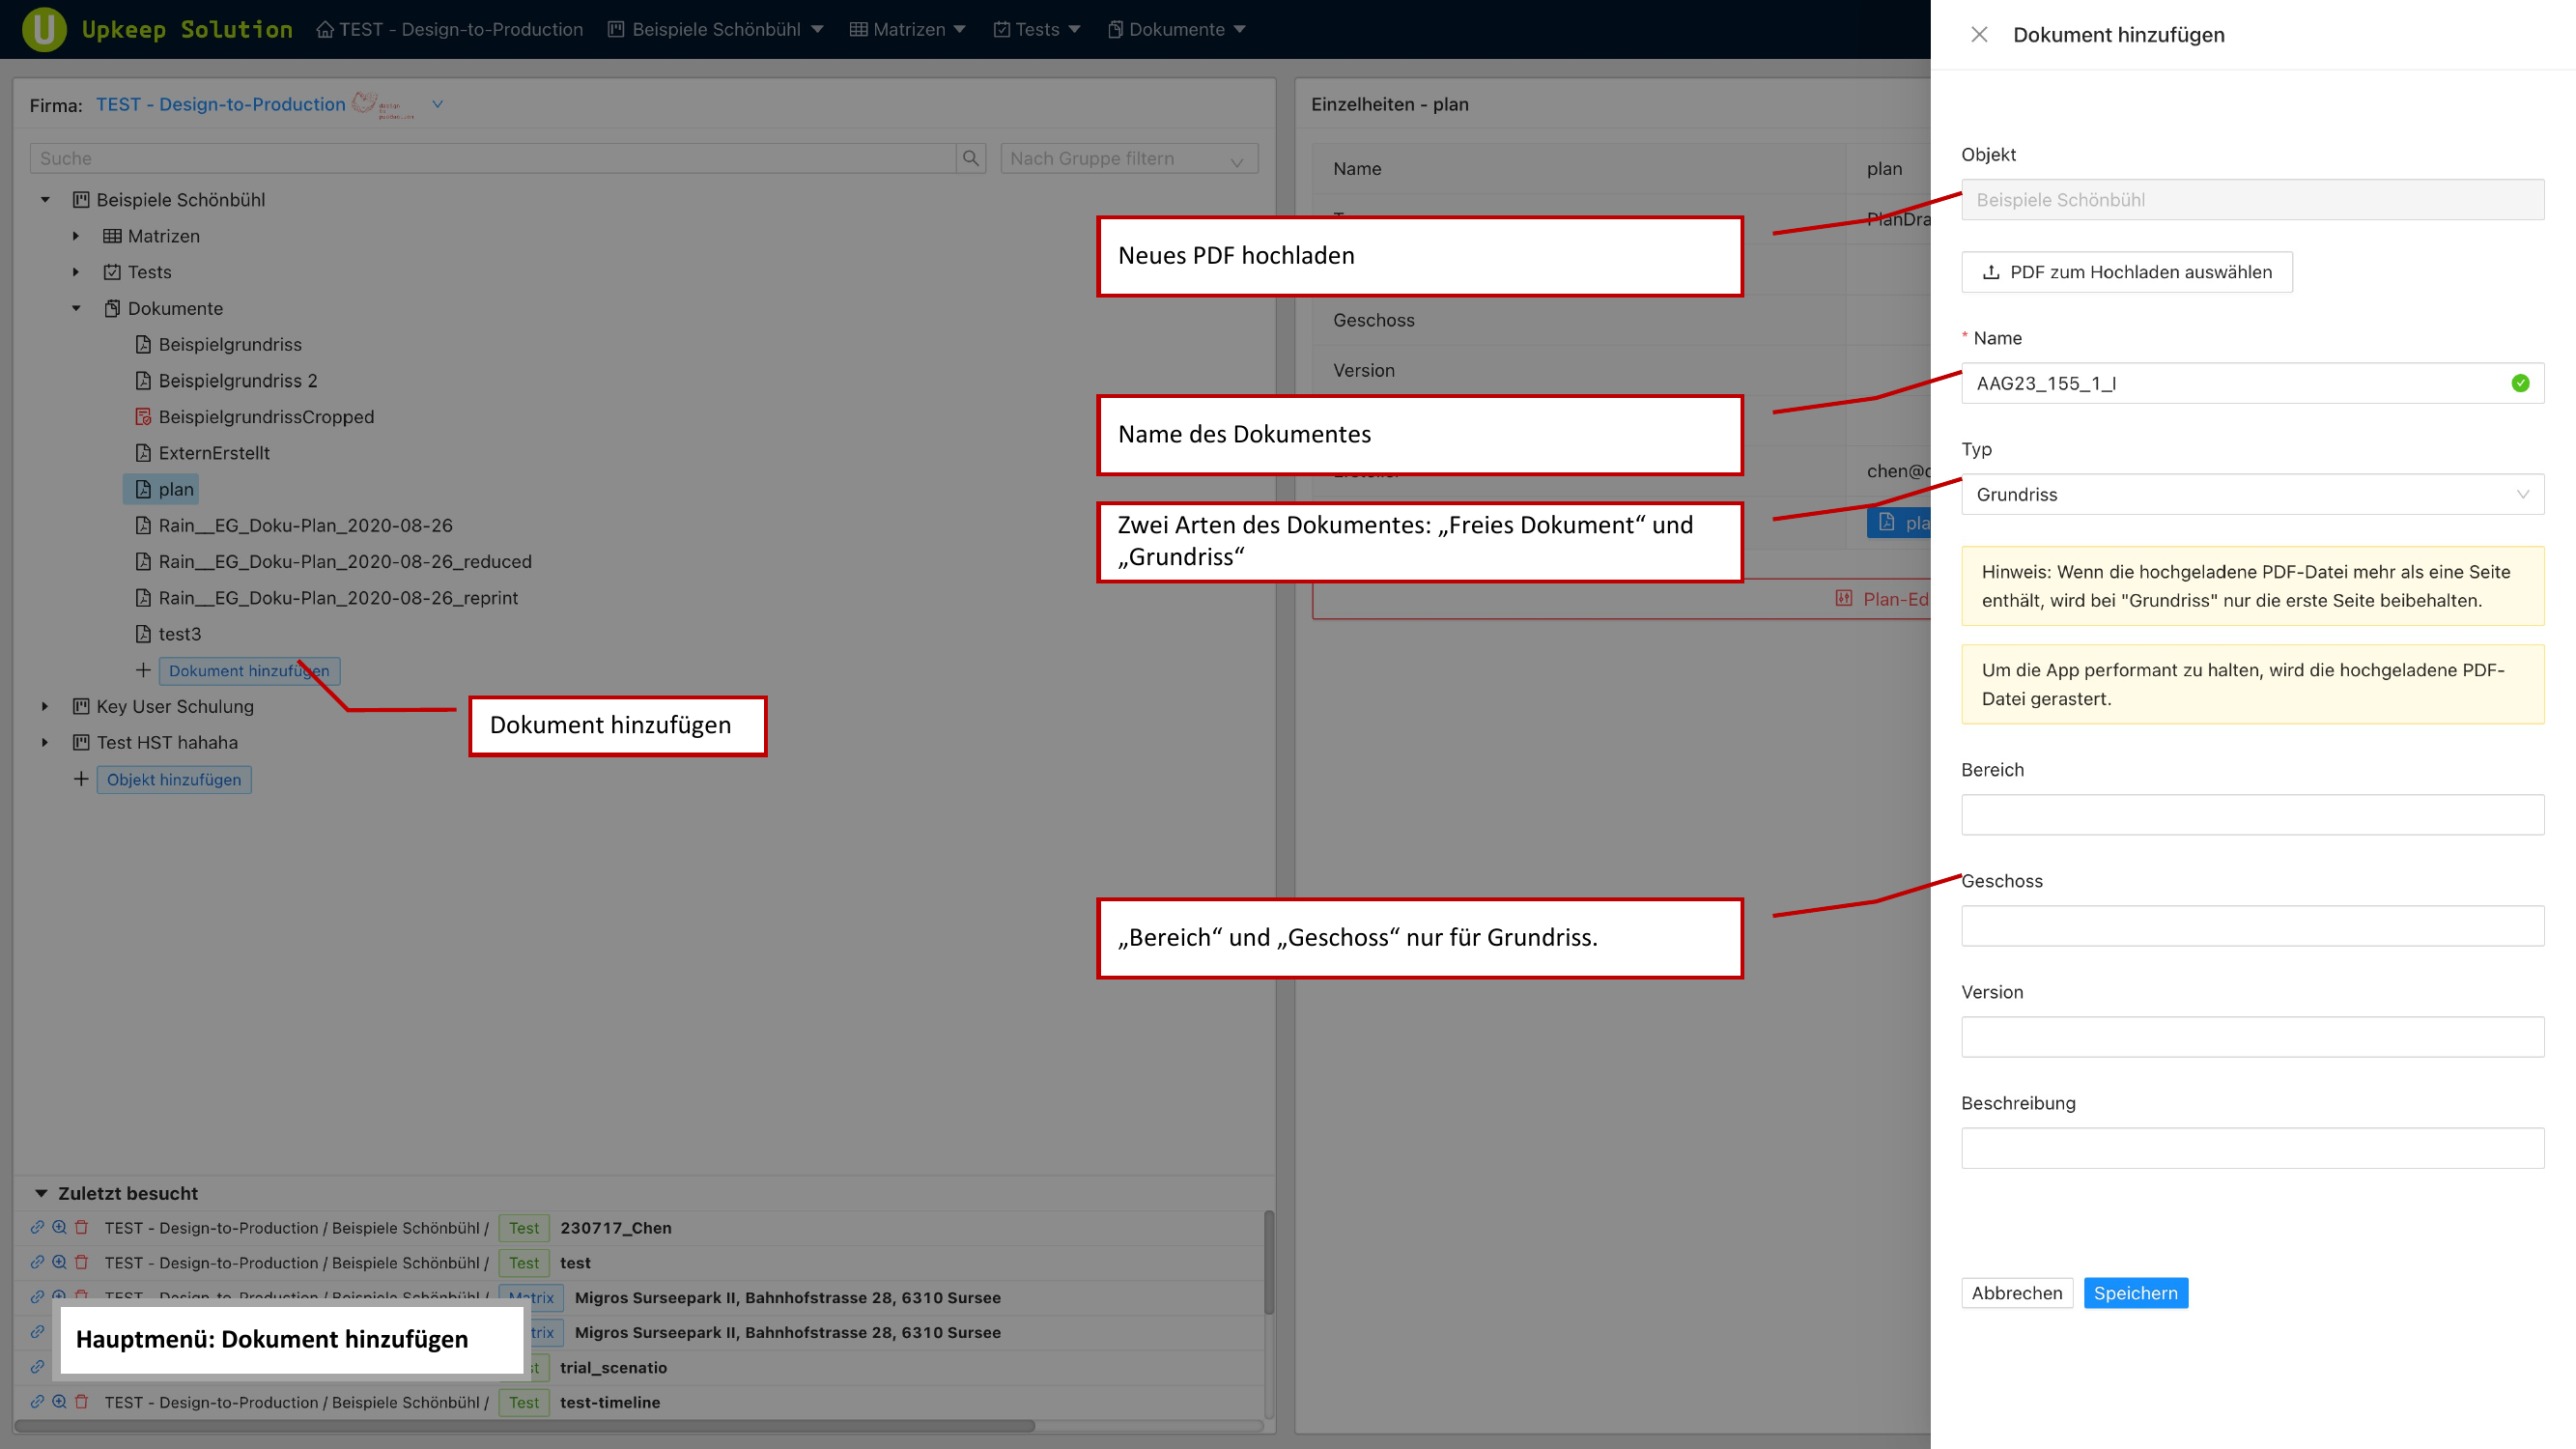Viewport: 2576px width, 1449px height.
Task: Click PDF zum Hochladen auswählen button
Action: coord(2126,272)
